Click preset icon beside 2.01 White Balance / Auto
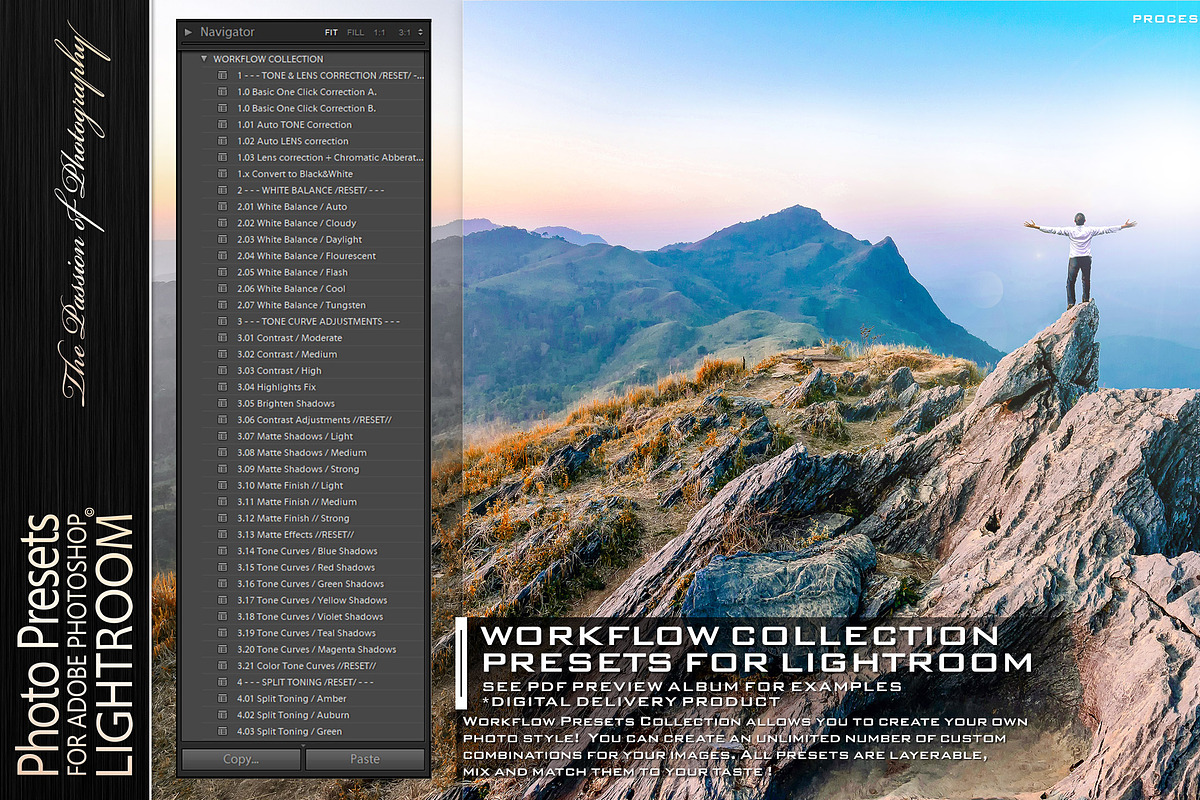 [223, 207]
